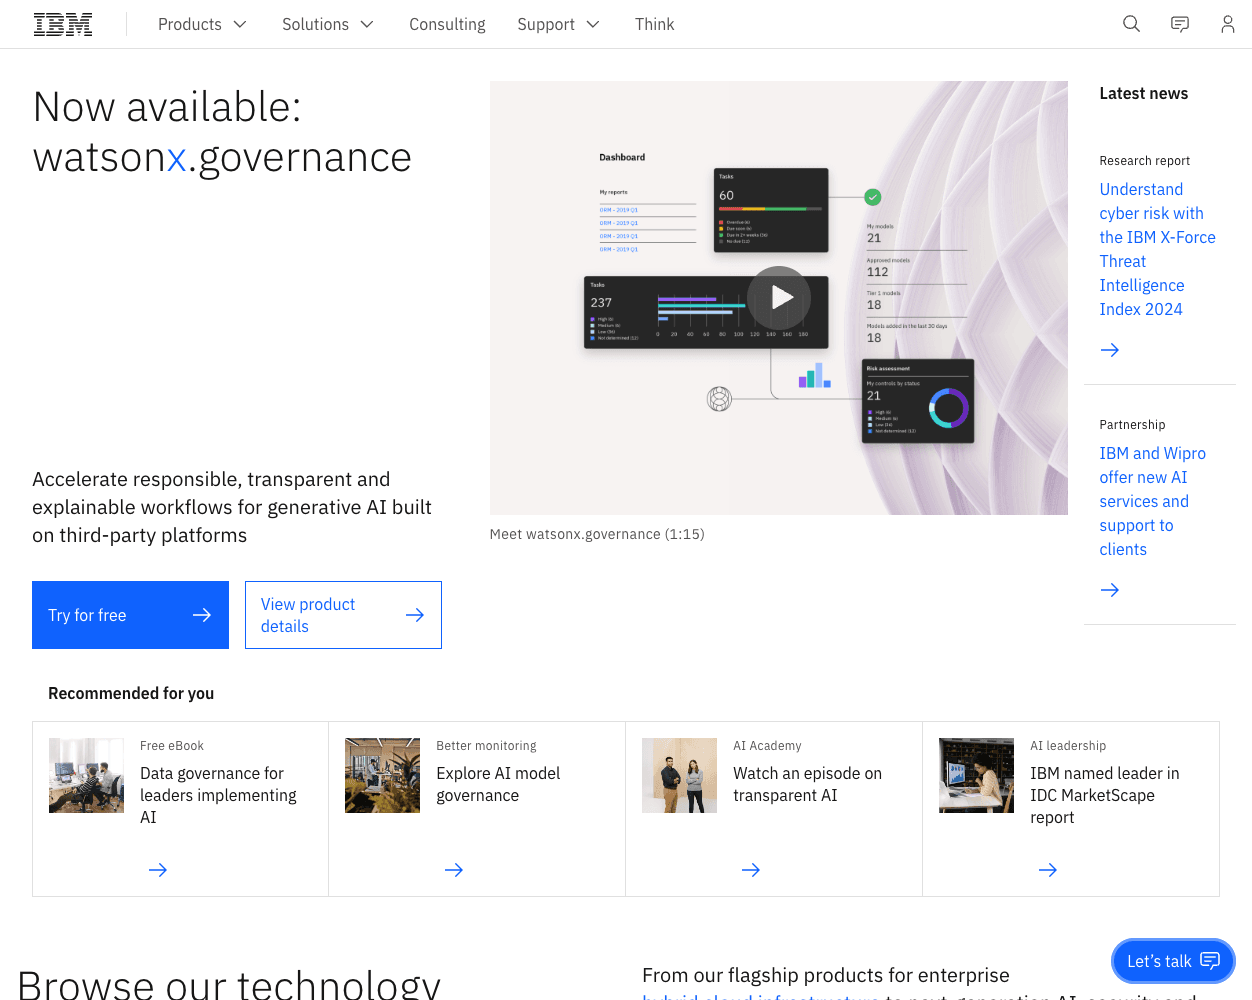Open the user profile icon

point(1228,24)
